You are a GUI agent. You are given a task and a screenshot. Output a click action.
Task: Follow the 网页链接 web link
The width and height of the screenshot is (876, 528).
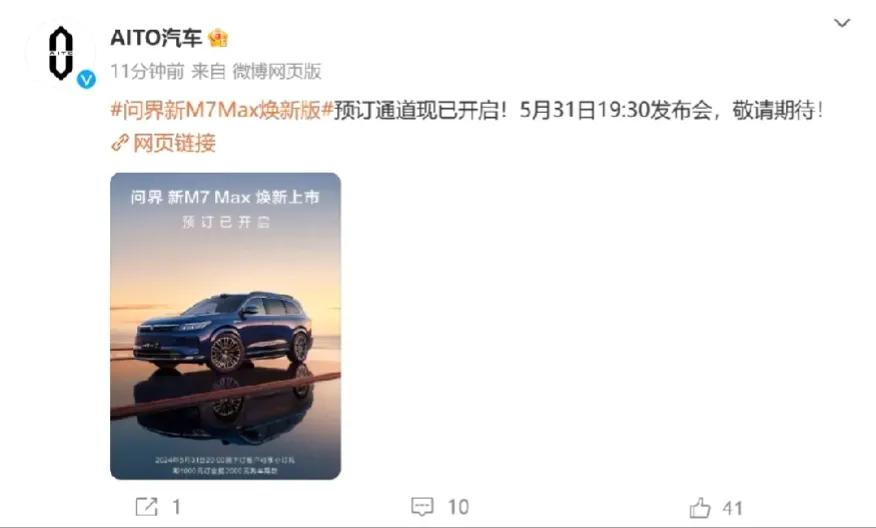(x=174, y=144)
